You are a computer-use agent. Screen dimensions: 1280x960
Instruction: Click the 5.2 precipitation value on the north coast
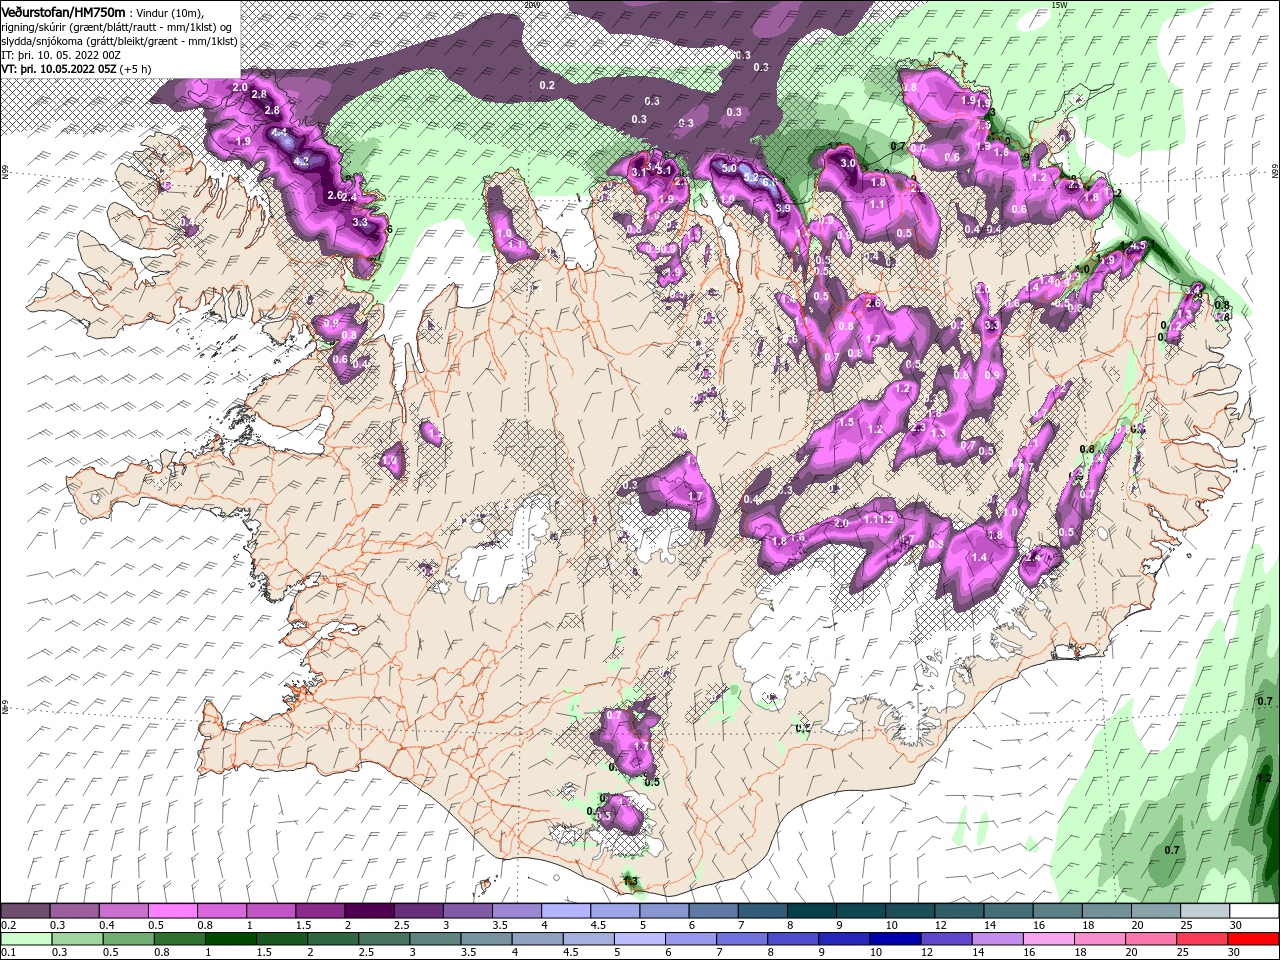coord(751,179)
